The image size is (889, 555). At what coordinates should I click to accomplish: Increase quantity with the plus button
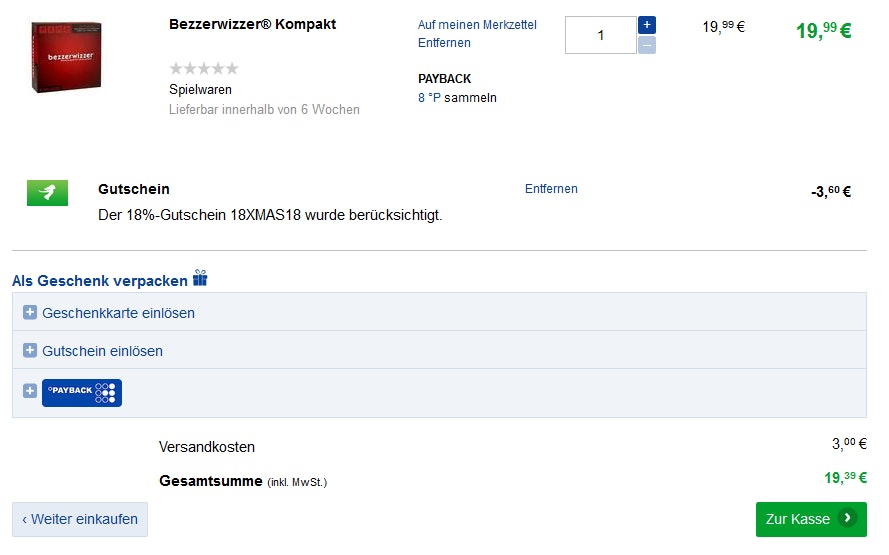(x=647, y=25)
